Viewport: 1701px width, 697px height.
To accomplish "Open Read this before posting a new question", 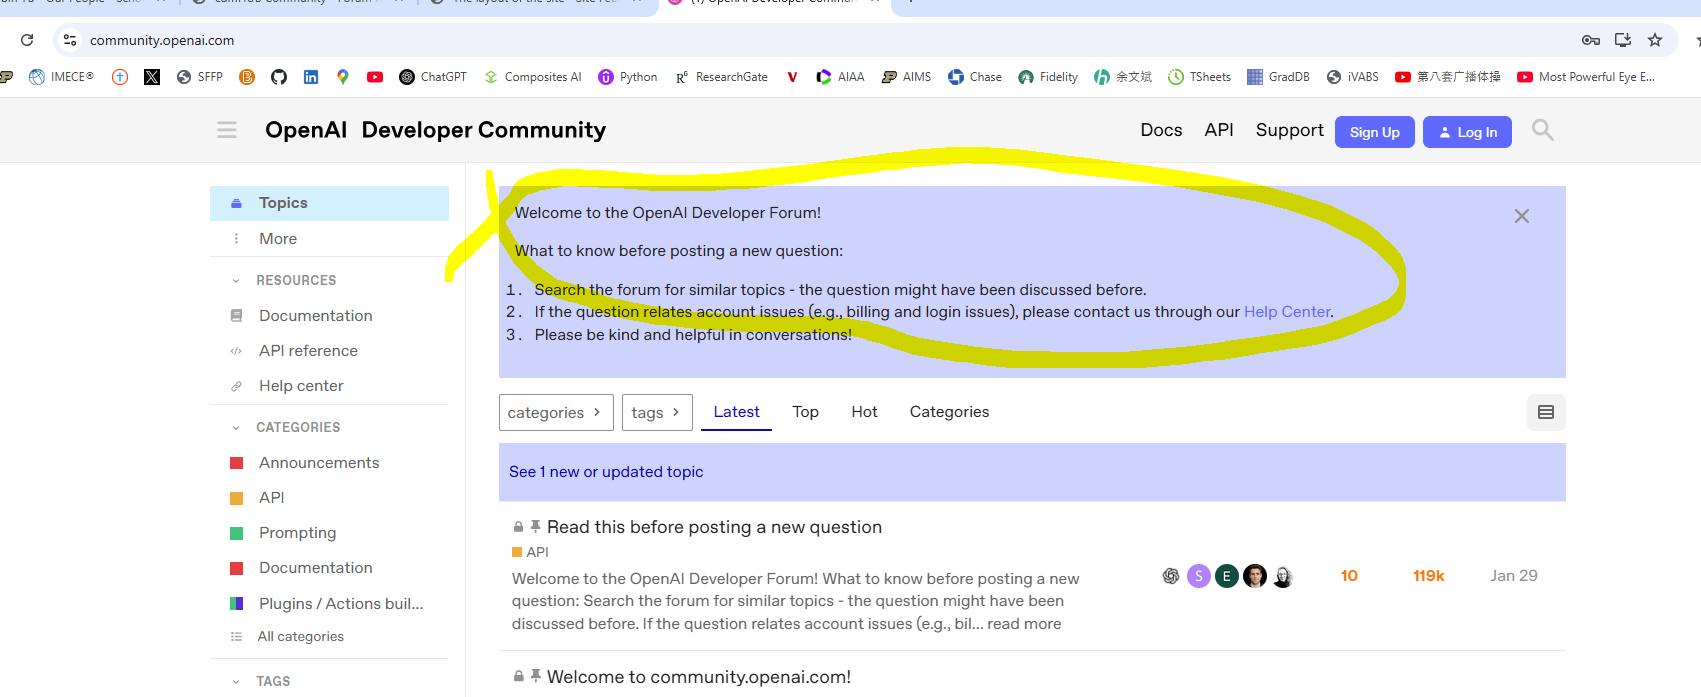I will coord(714,527).
